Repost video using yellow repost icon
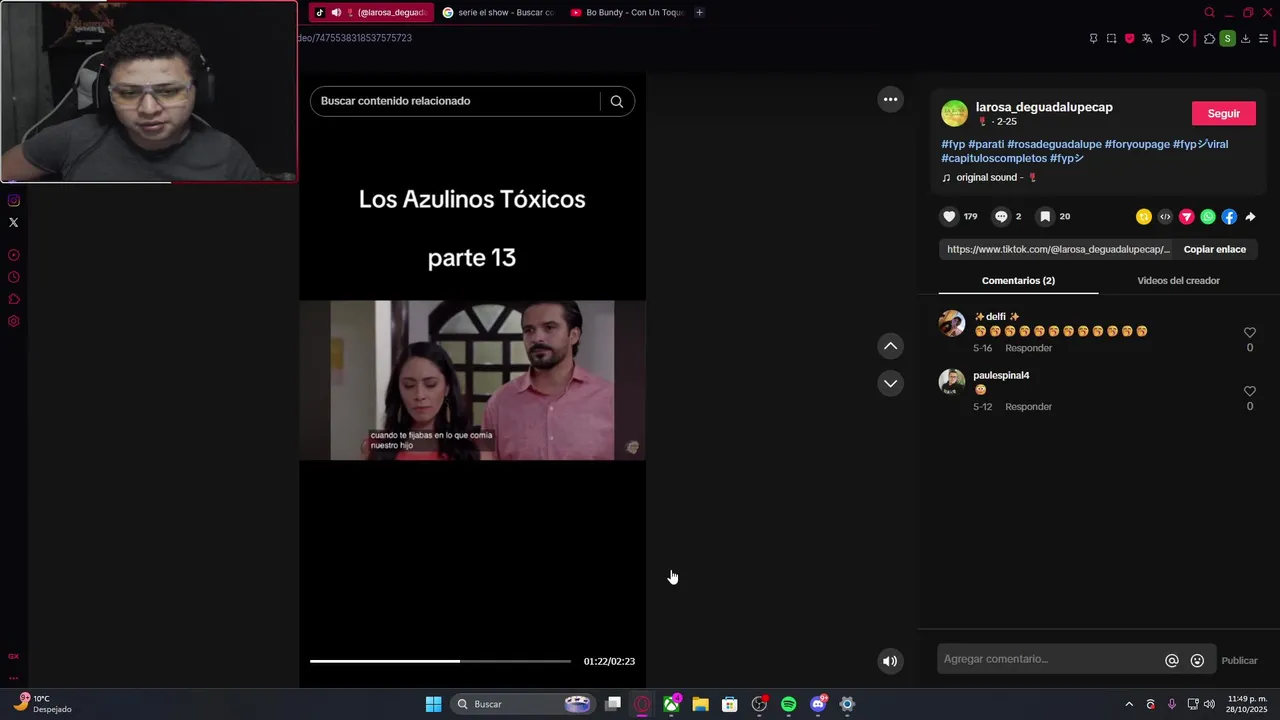This screenshot has height=720, width=1280. (x=1144, y=217)
